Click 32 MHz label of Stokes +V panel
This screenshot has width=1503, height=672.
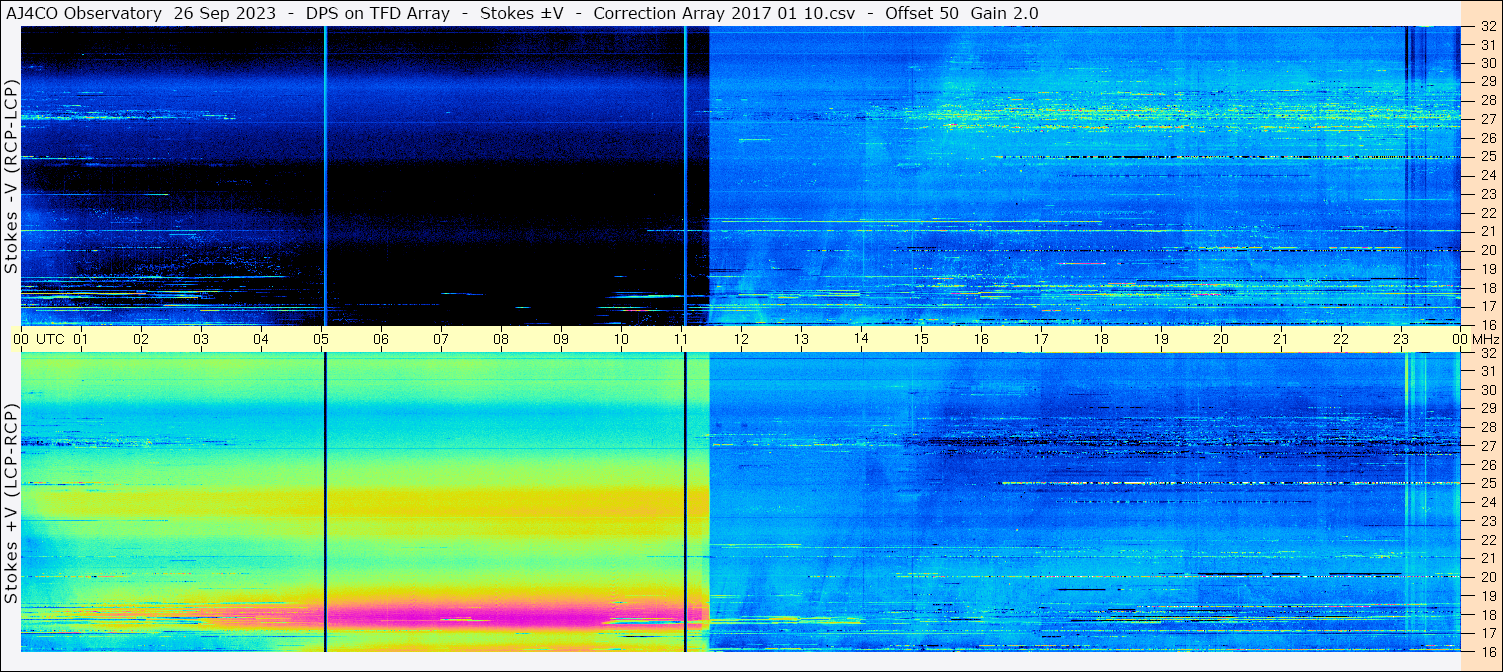[1487, 353]
